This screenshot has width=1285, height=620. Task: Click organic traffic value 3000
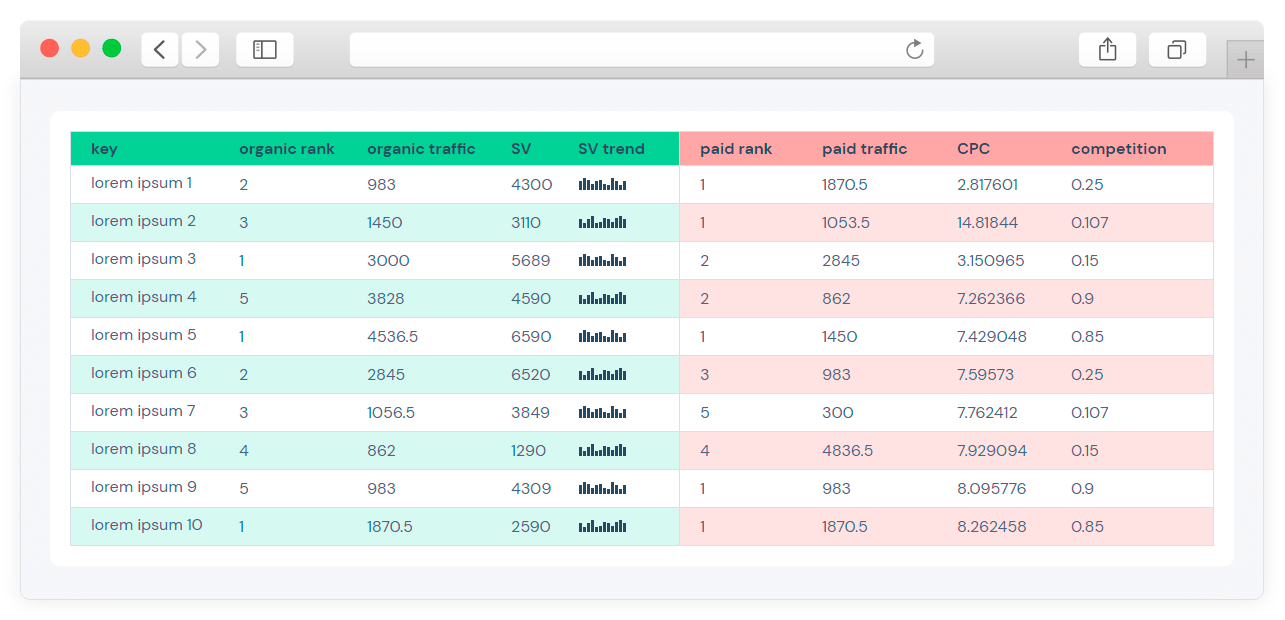(x=388, y=261)
